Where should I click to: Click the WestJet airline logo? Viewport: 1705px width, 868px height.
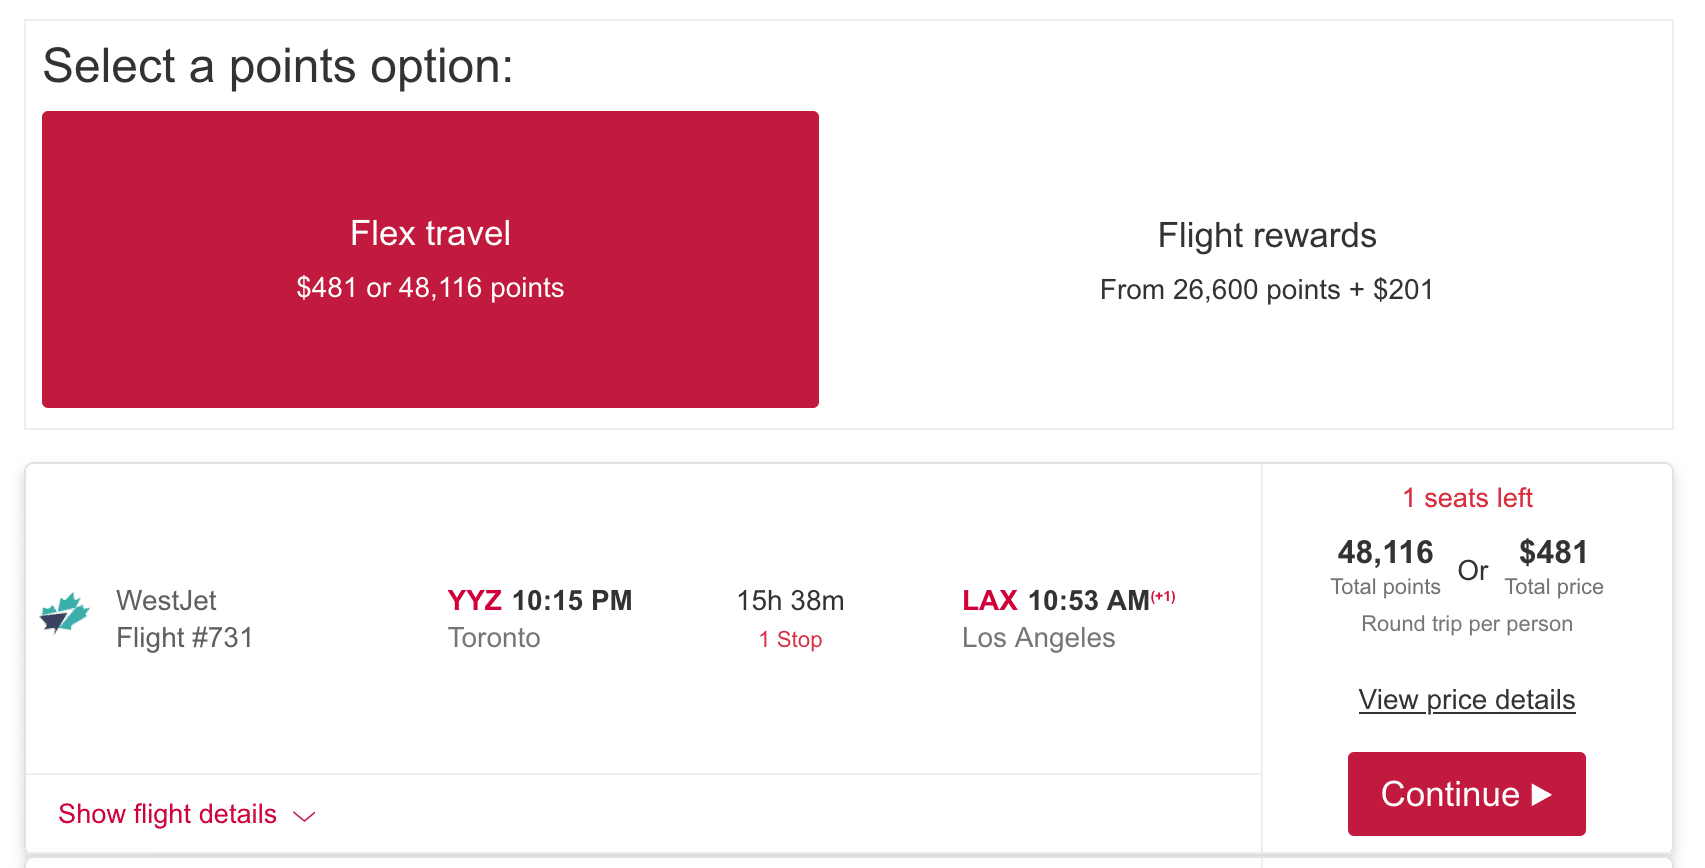click(x=65, y=613)
